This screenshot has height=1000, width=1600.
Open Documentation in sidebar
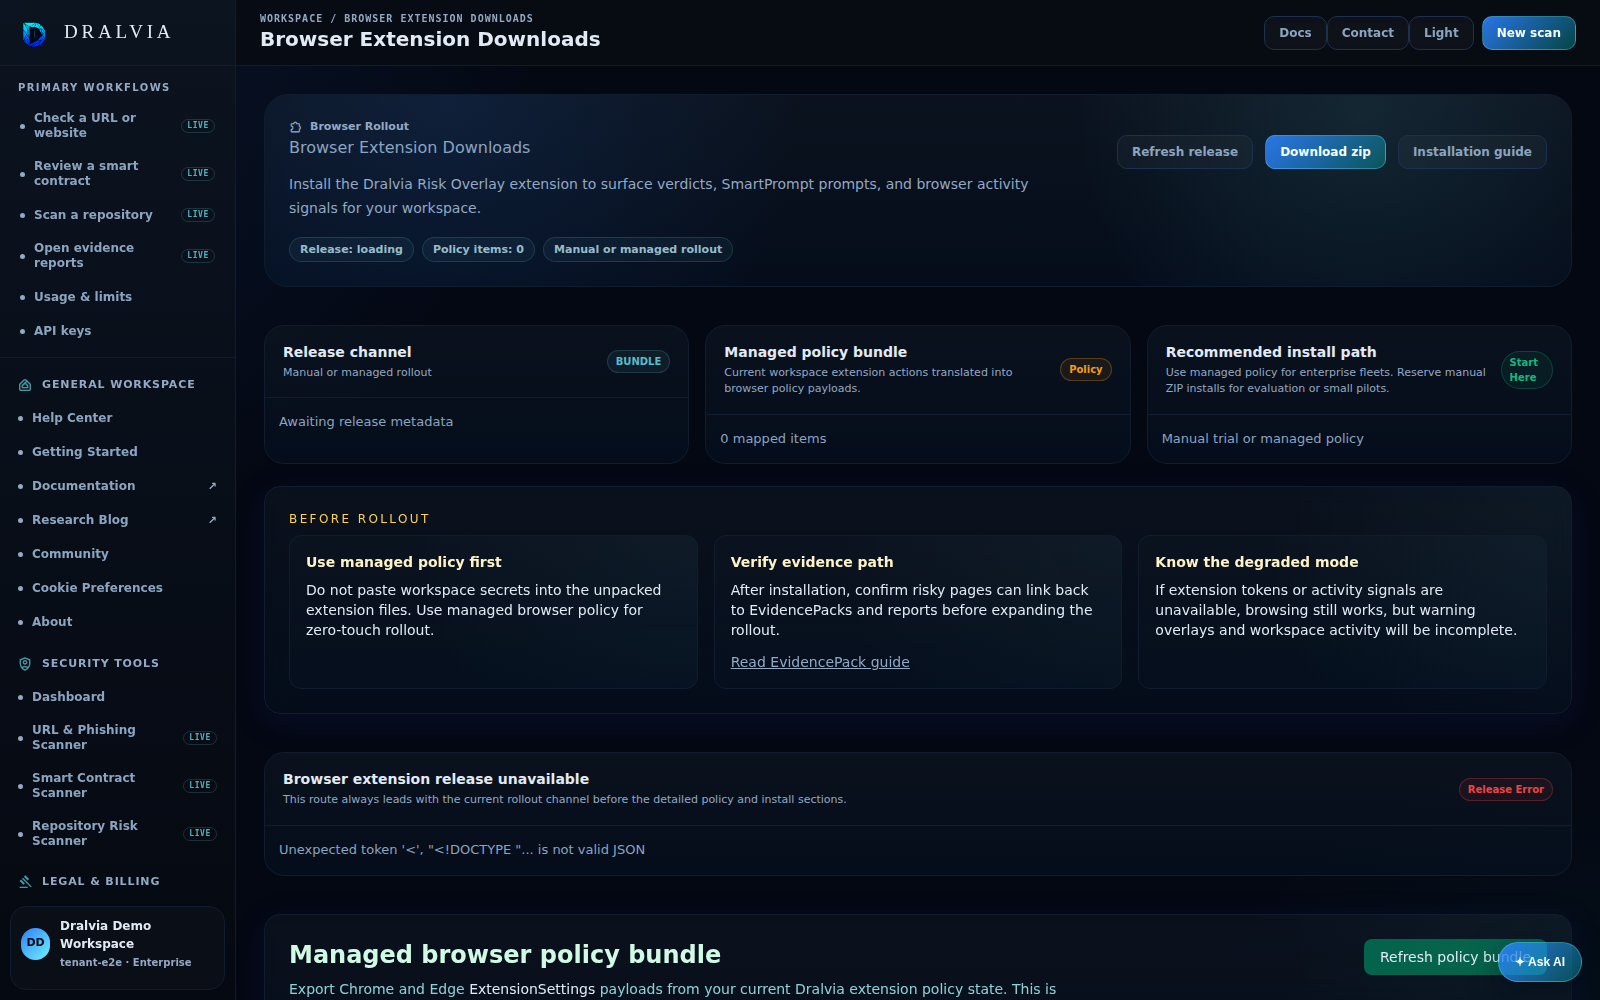pyautogui.click(x=118, y=486)
